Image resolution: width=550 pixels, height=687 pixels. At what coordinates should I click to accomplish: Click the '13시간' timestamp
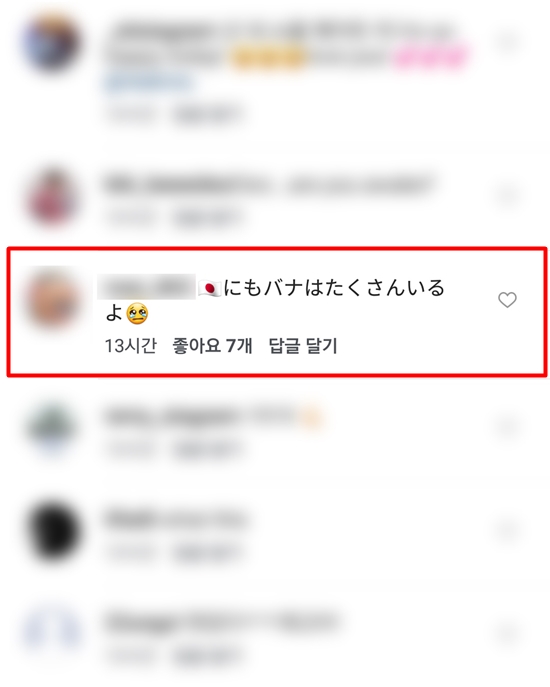(x=130, y=346)
